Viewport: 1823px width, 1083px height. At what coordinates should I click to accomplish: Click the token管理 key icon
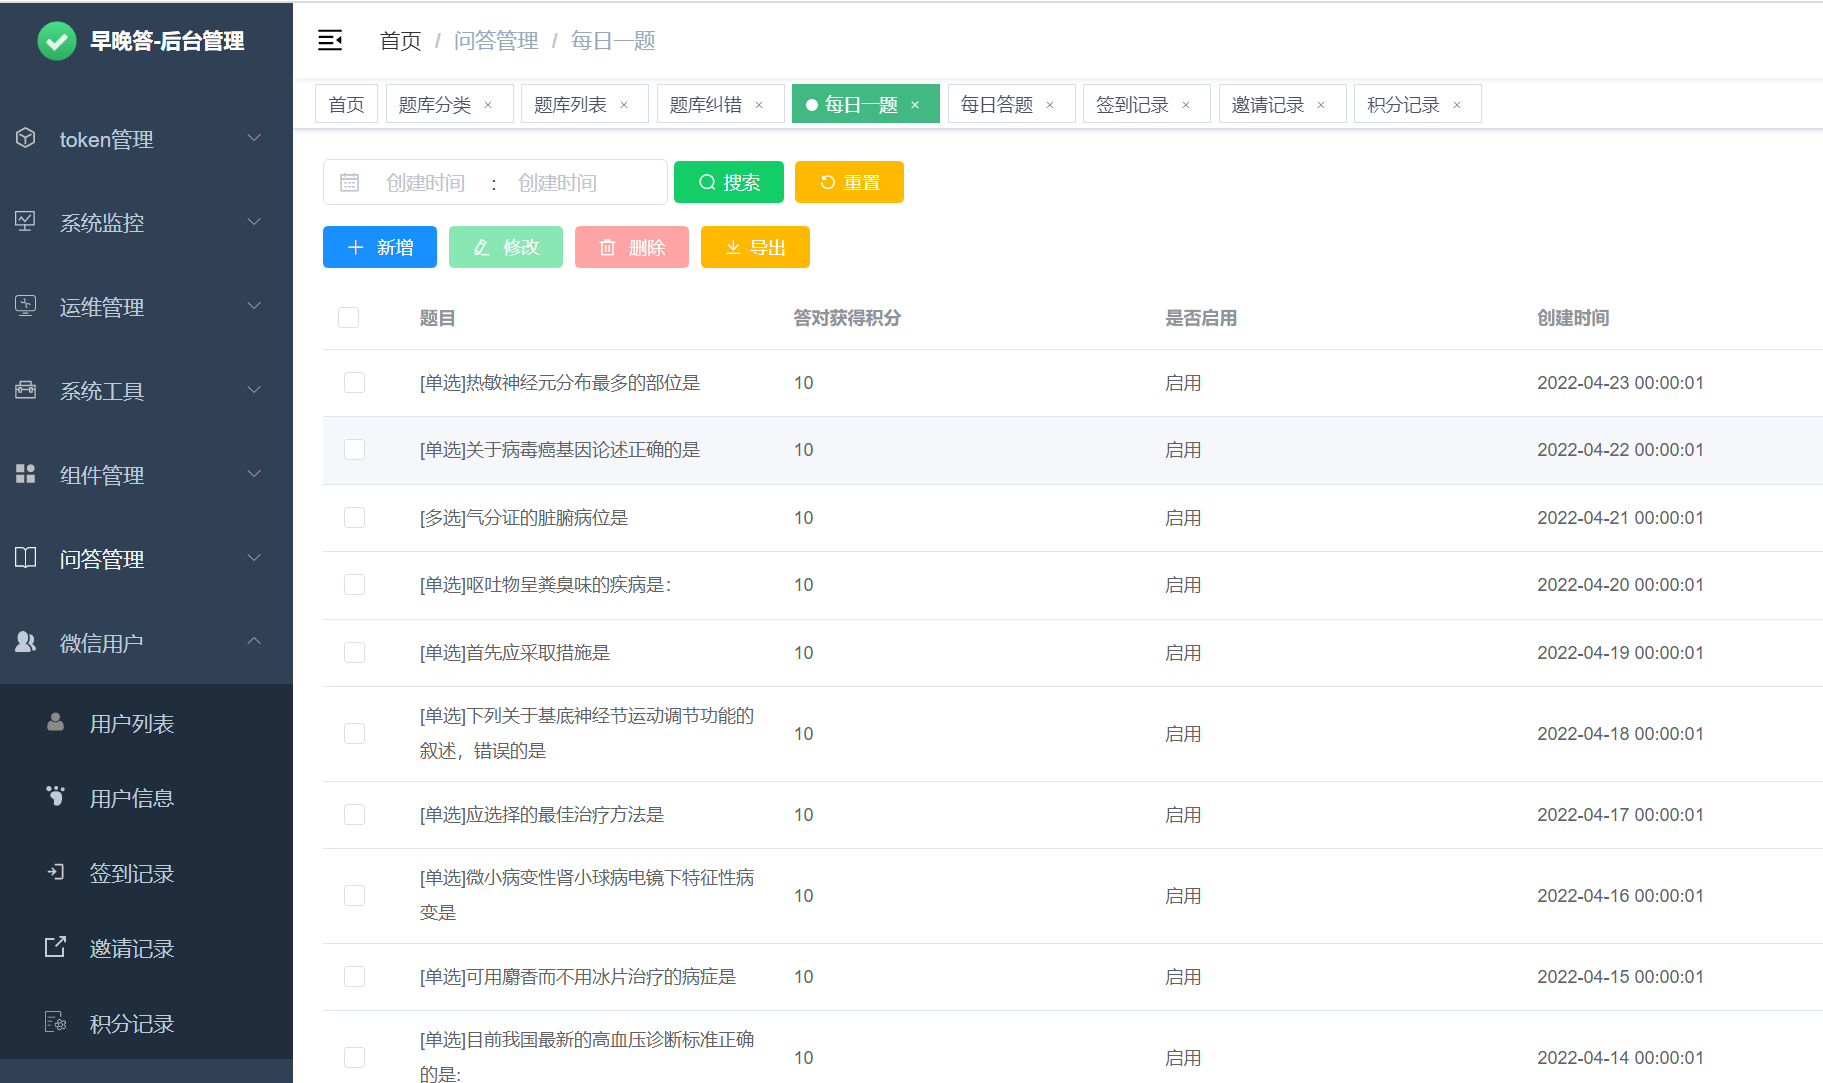(x=25, y=139)
